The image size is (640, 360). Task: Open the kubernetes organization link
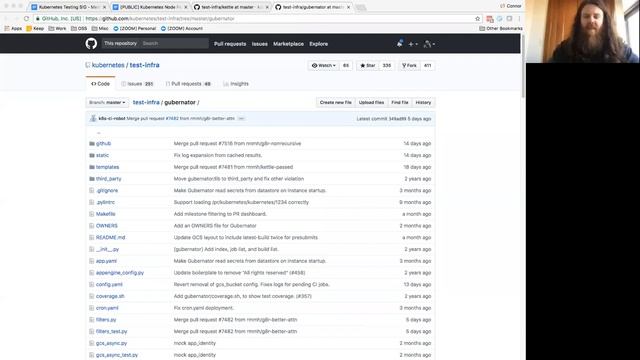(x=108, y=65)
